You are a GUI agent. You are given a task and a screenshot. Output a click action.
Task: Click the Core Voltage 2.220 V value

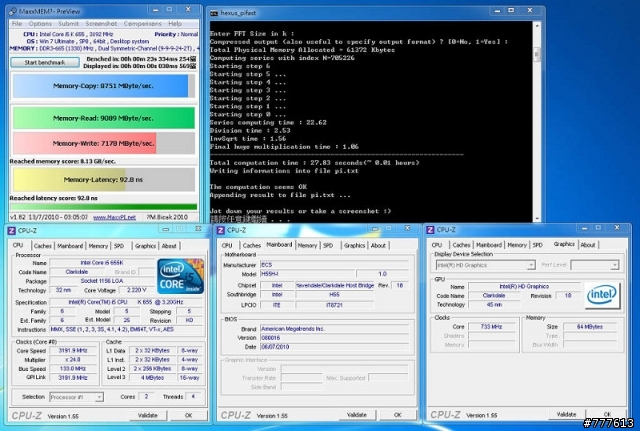coord(137,290)
